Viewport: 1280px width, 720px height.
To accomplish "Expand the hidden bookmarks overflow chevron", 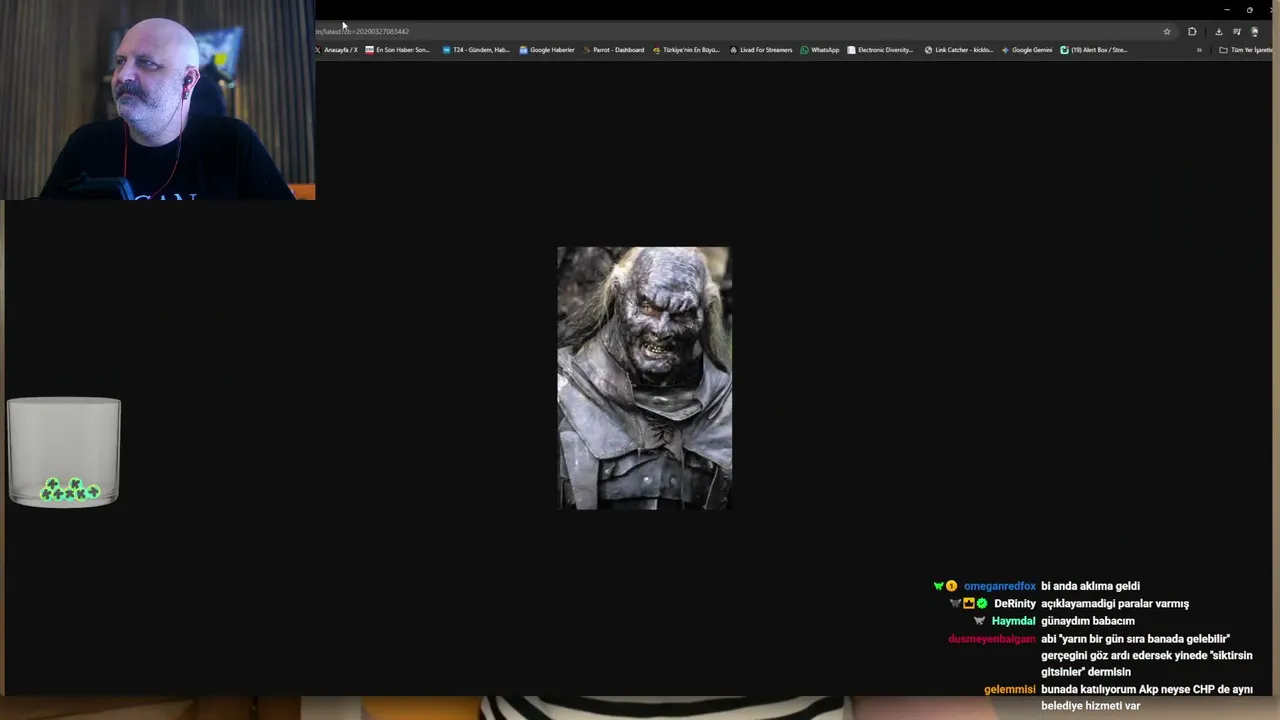I will click(x=1199, y=50).
